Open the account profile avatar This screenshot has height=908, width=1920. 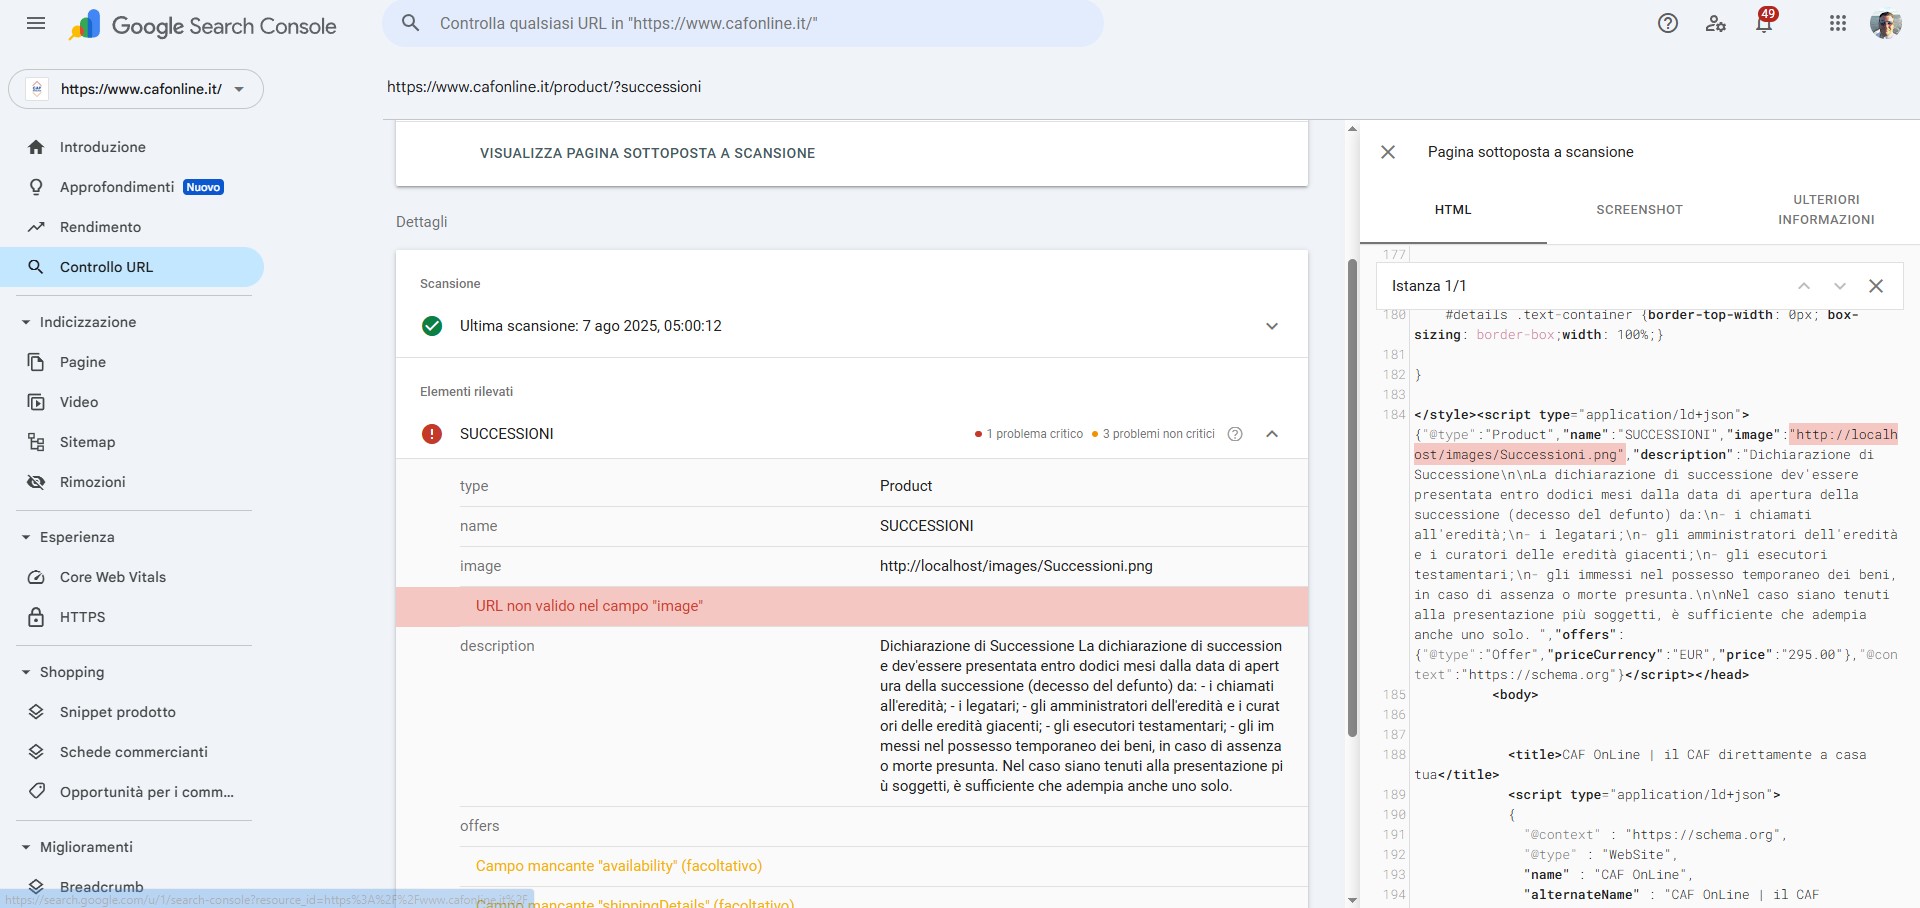(x=1886, y=23)
